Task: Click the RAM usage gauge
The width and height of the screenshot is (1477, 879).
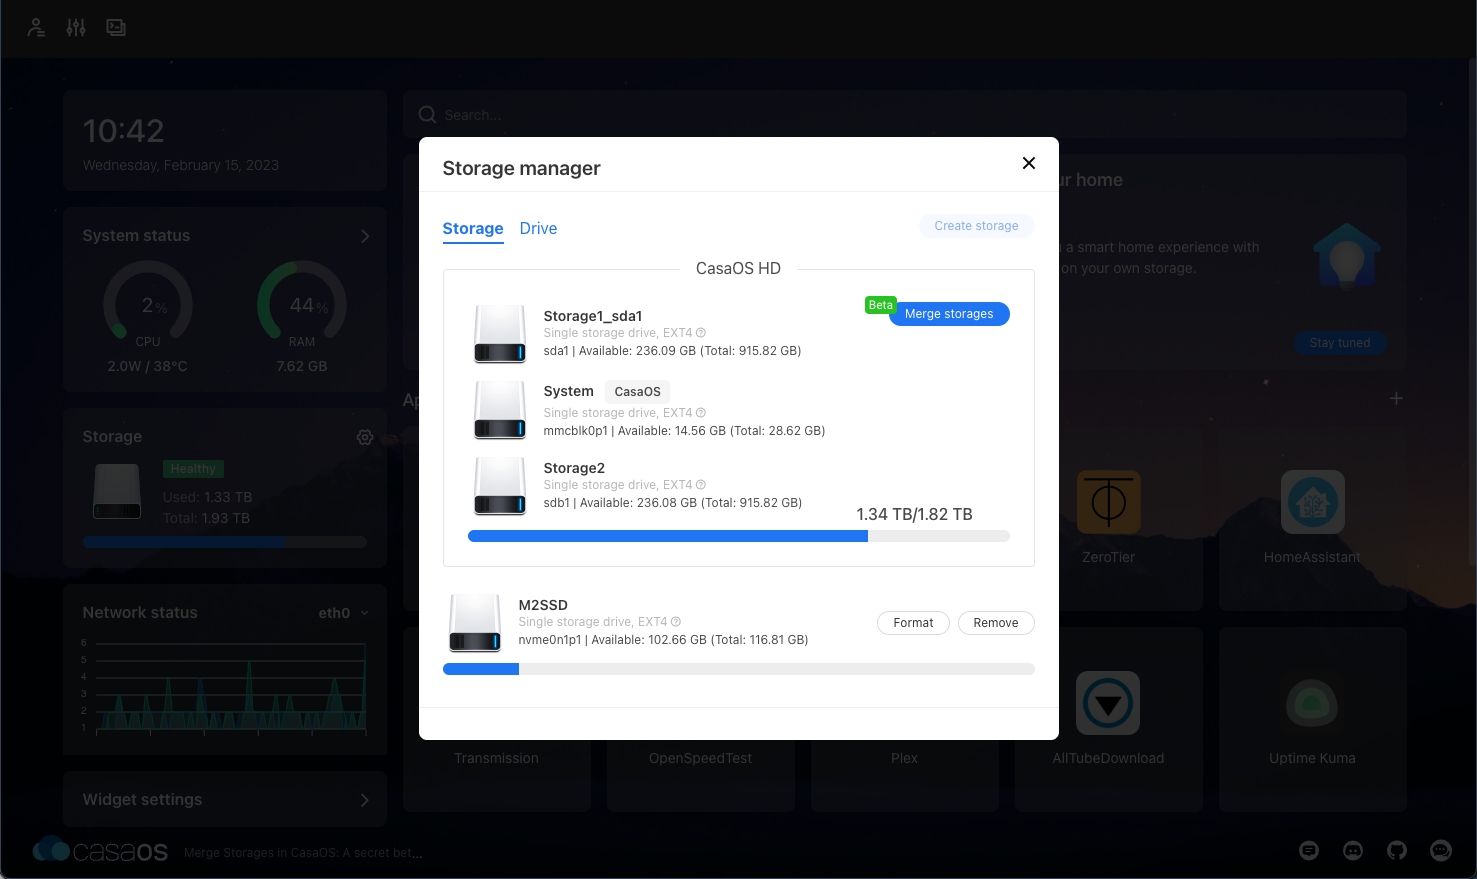Action: tap(302, 305)
